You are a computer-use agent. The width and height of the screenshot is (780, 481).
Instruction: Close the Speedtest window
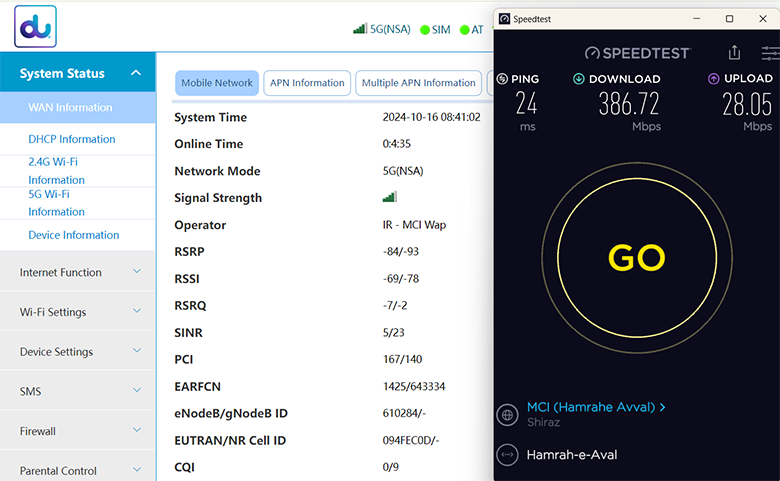coord(763,19)
